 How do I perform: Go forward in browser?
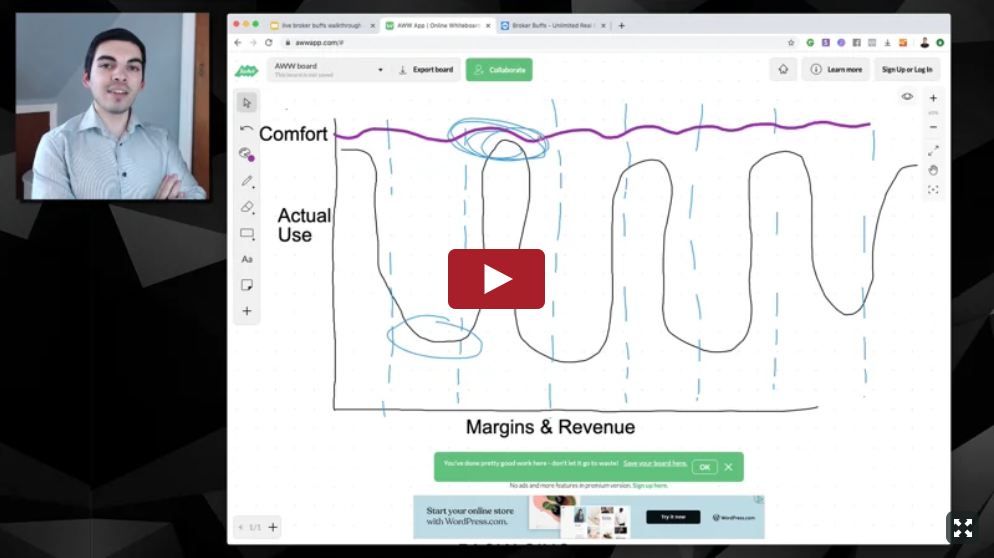pos(253,42)
